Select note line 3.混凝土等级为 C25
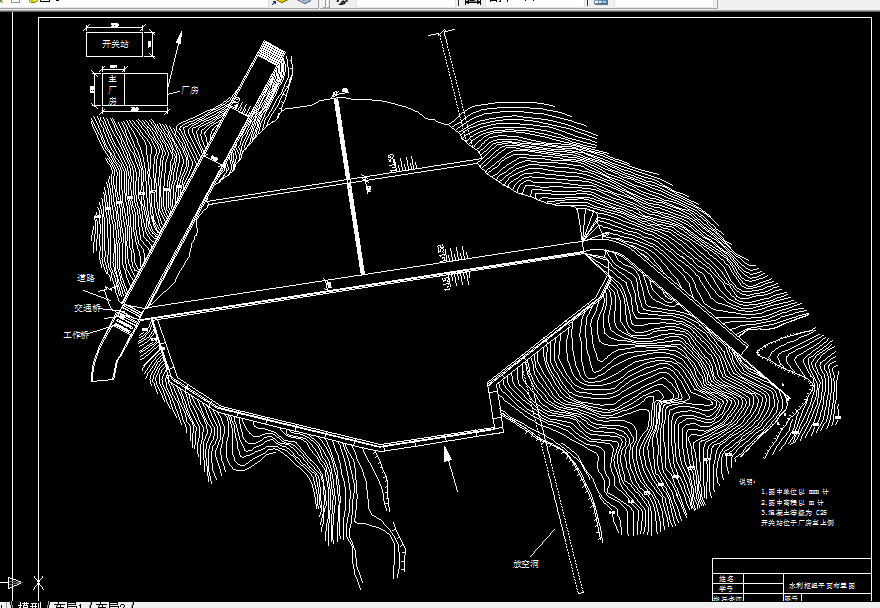 (794, 513)
